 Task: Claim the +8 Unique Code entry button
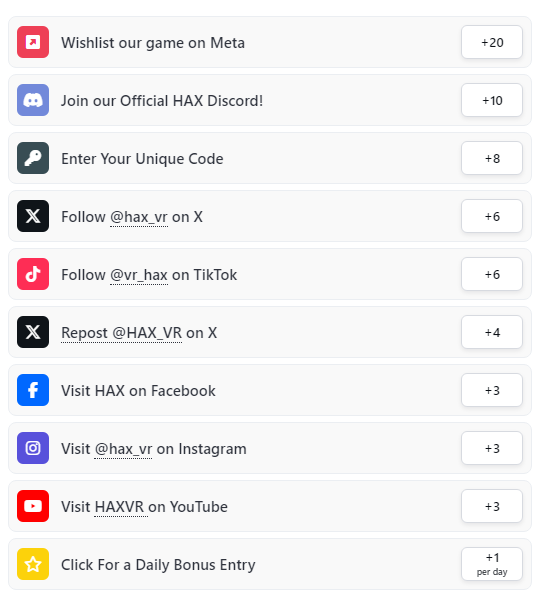coord(492,158)
